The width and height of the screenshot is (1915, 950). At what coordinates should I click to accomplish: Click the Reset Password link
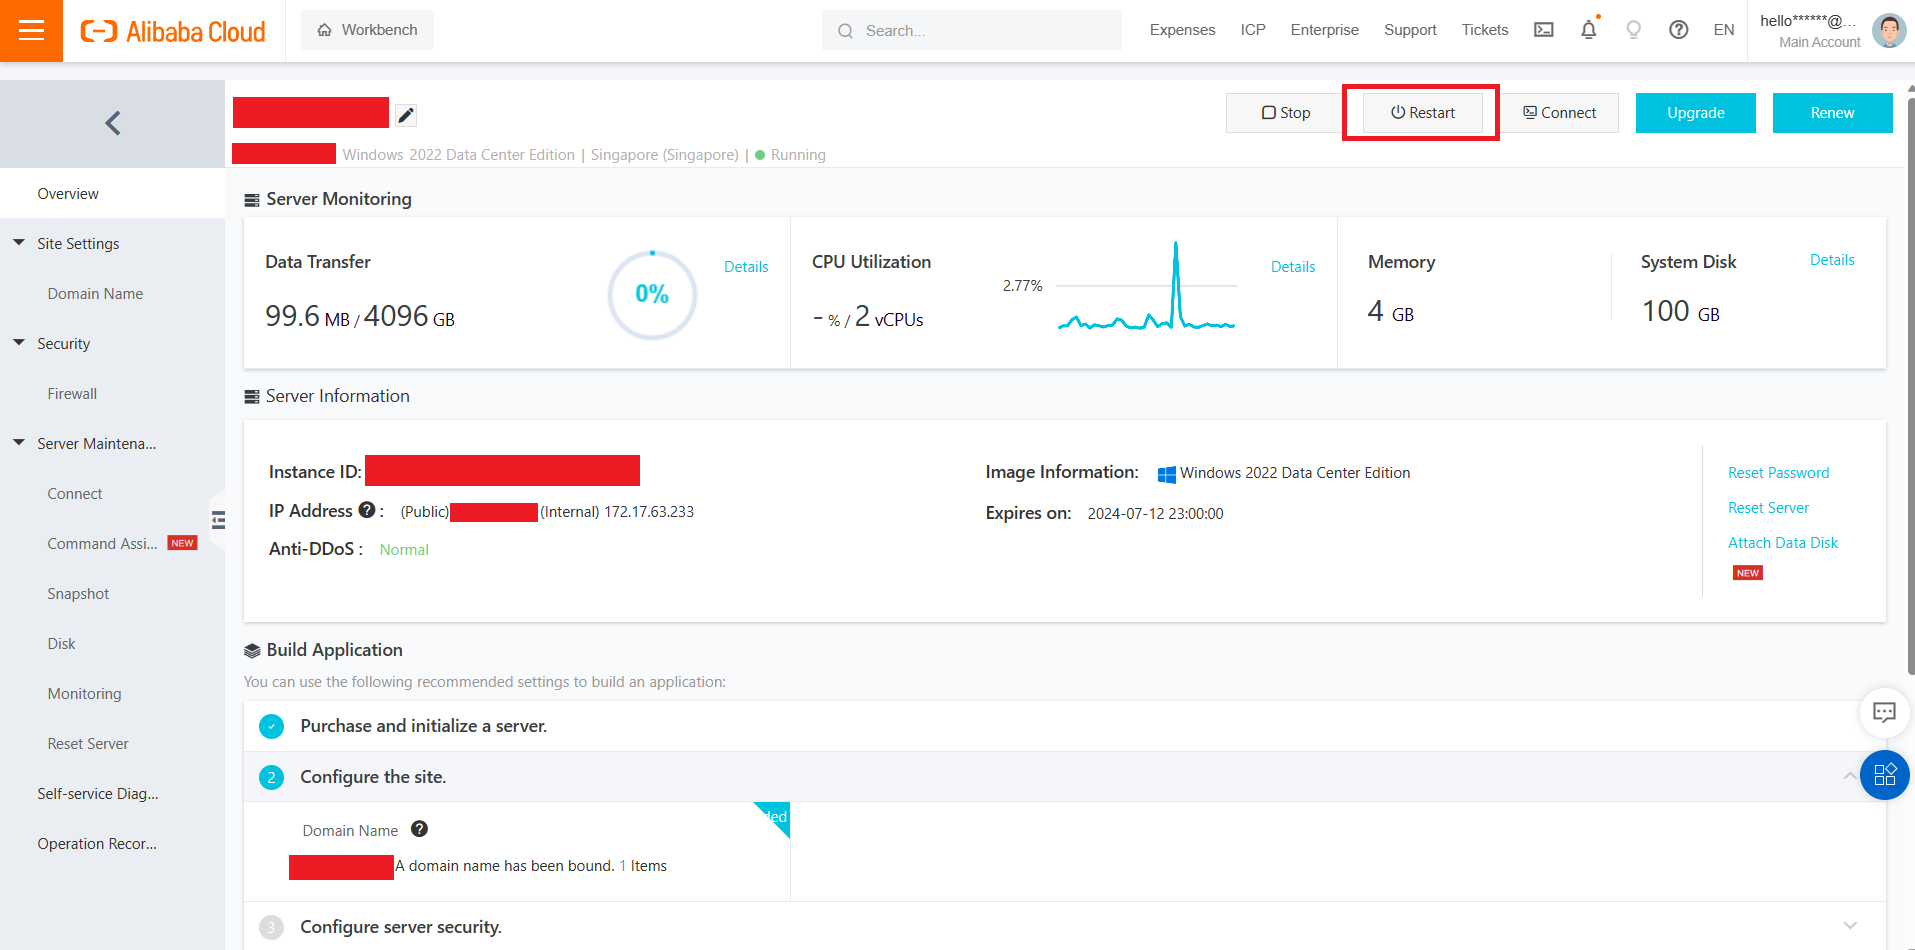click(x=1778, y=472)
